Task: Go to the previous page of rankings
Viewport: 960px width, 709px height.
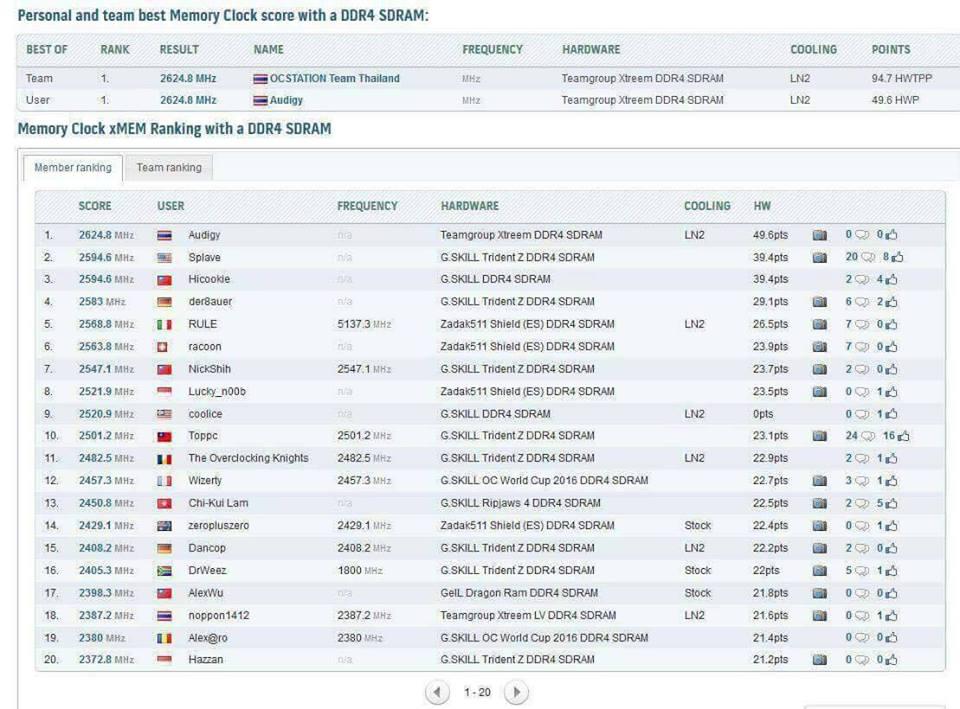Action: tap(437, 692)
